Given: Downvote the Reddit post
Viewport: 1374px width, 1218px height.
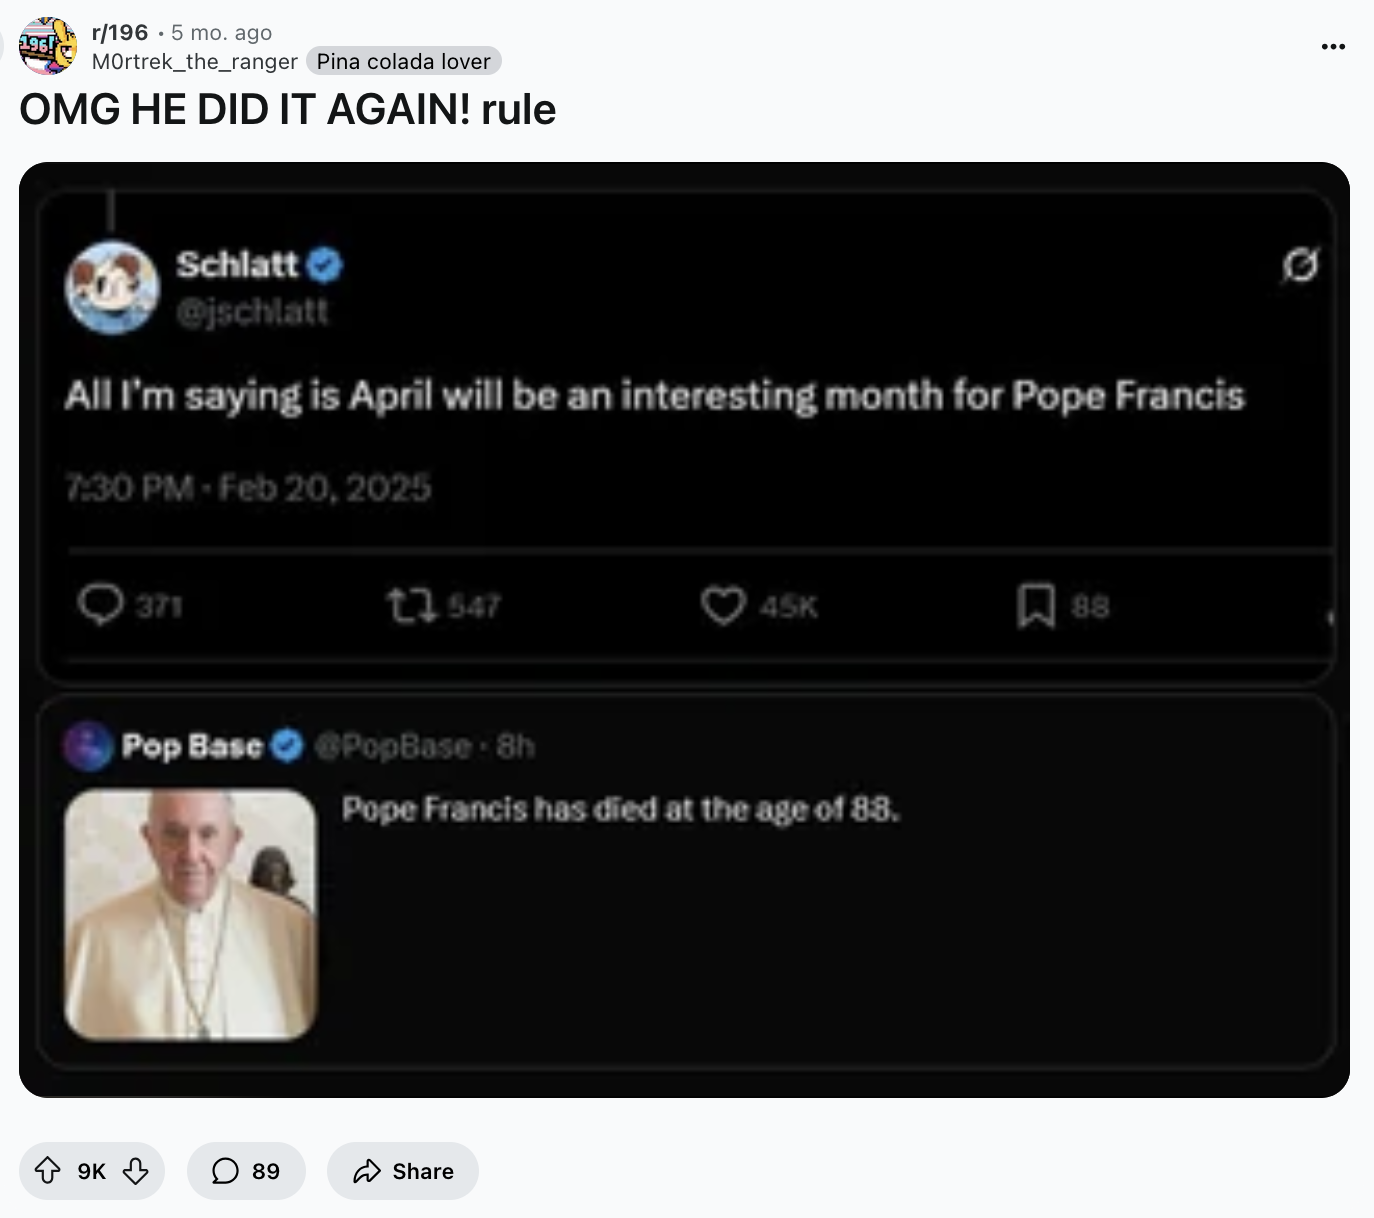Looking at the screenshot, I should 136,1171.
